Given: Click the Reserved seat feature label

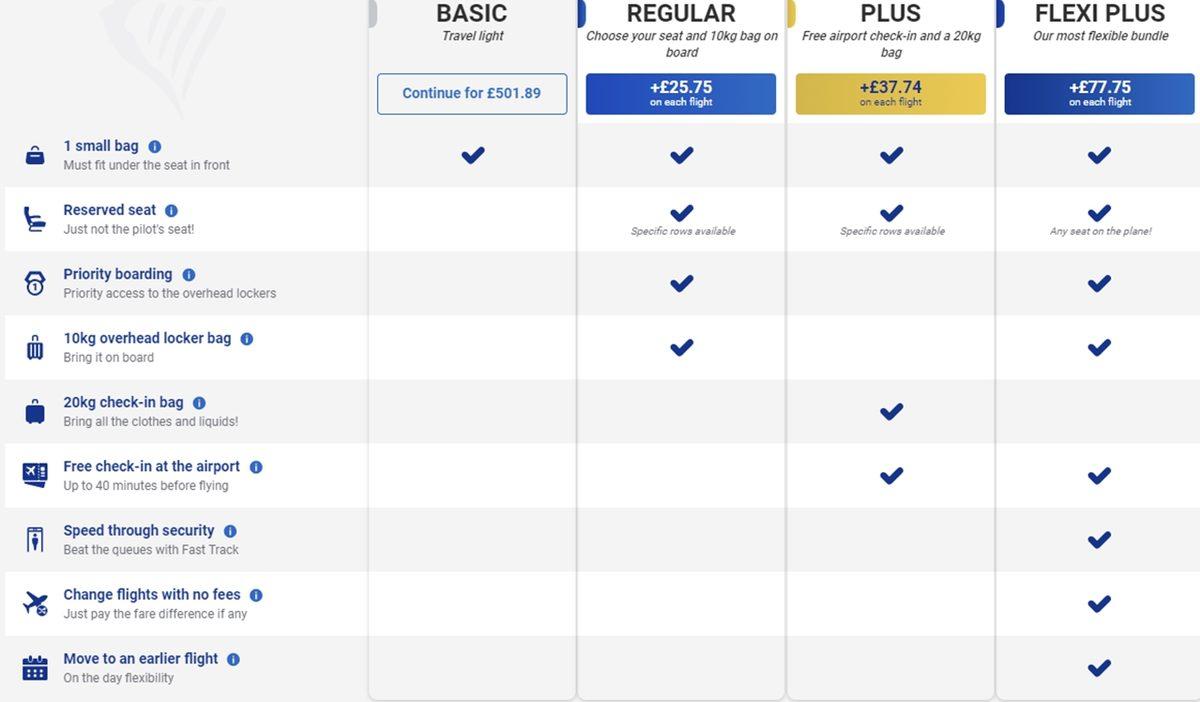Looking at the screenshot, I should tap(110, 210).
